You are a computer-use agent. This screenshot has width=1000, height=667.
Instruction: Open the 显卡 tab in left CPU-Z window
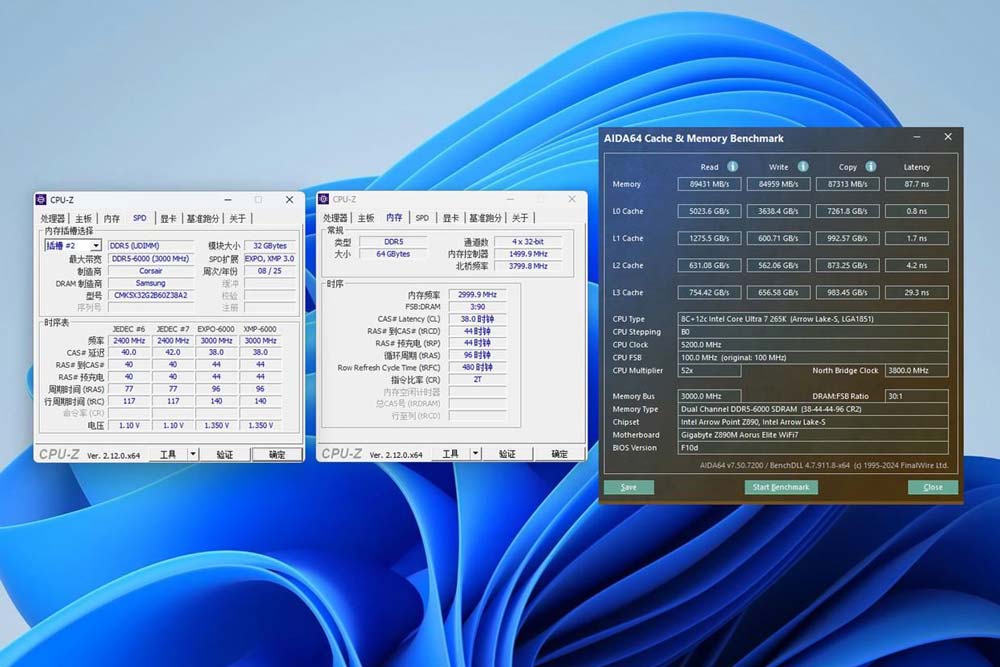click(168, 218)
